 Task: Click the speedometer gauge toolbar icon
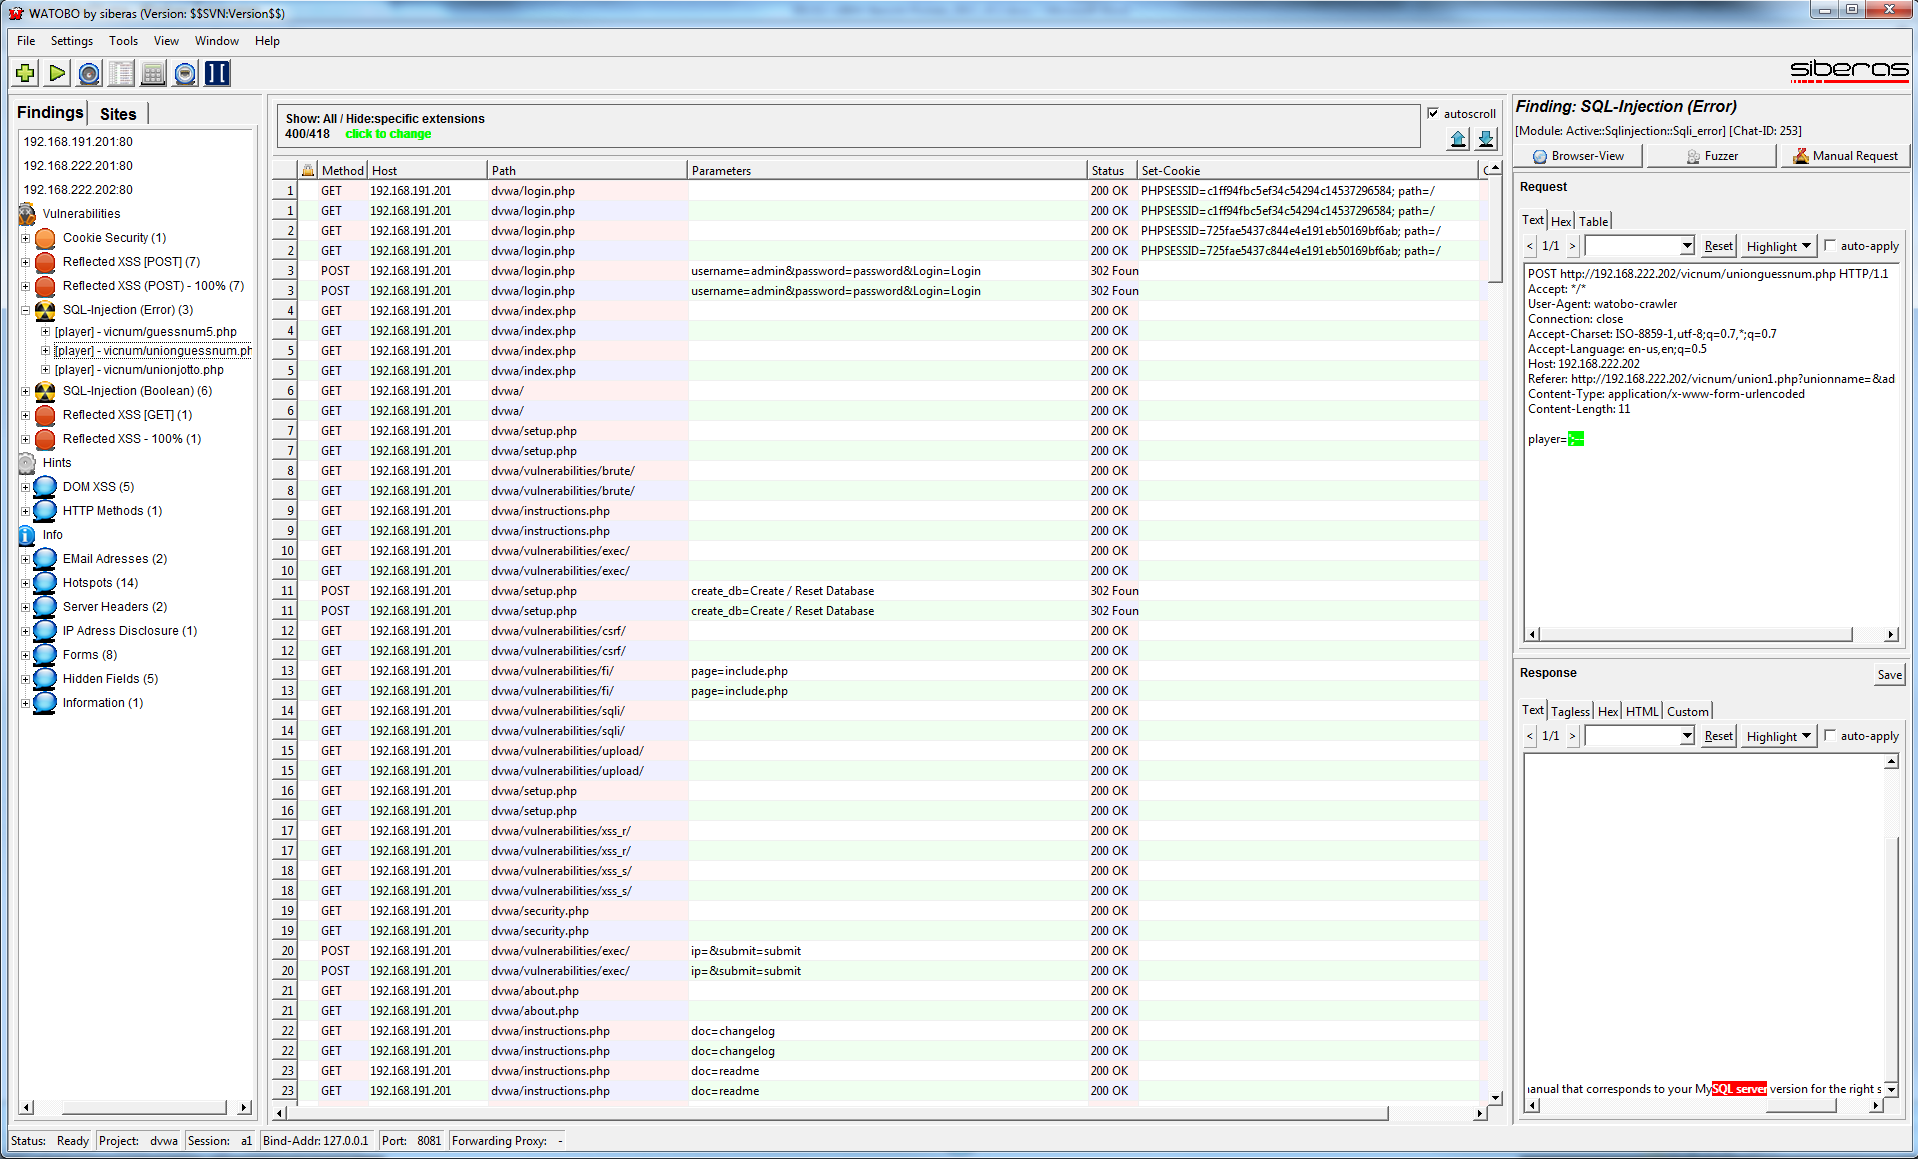(88, 73)
